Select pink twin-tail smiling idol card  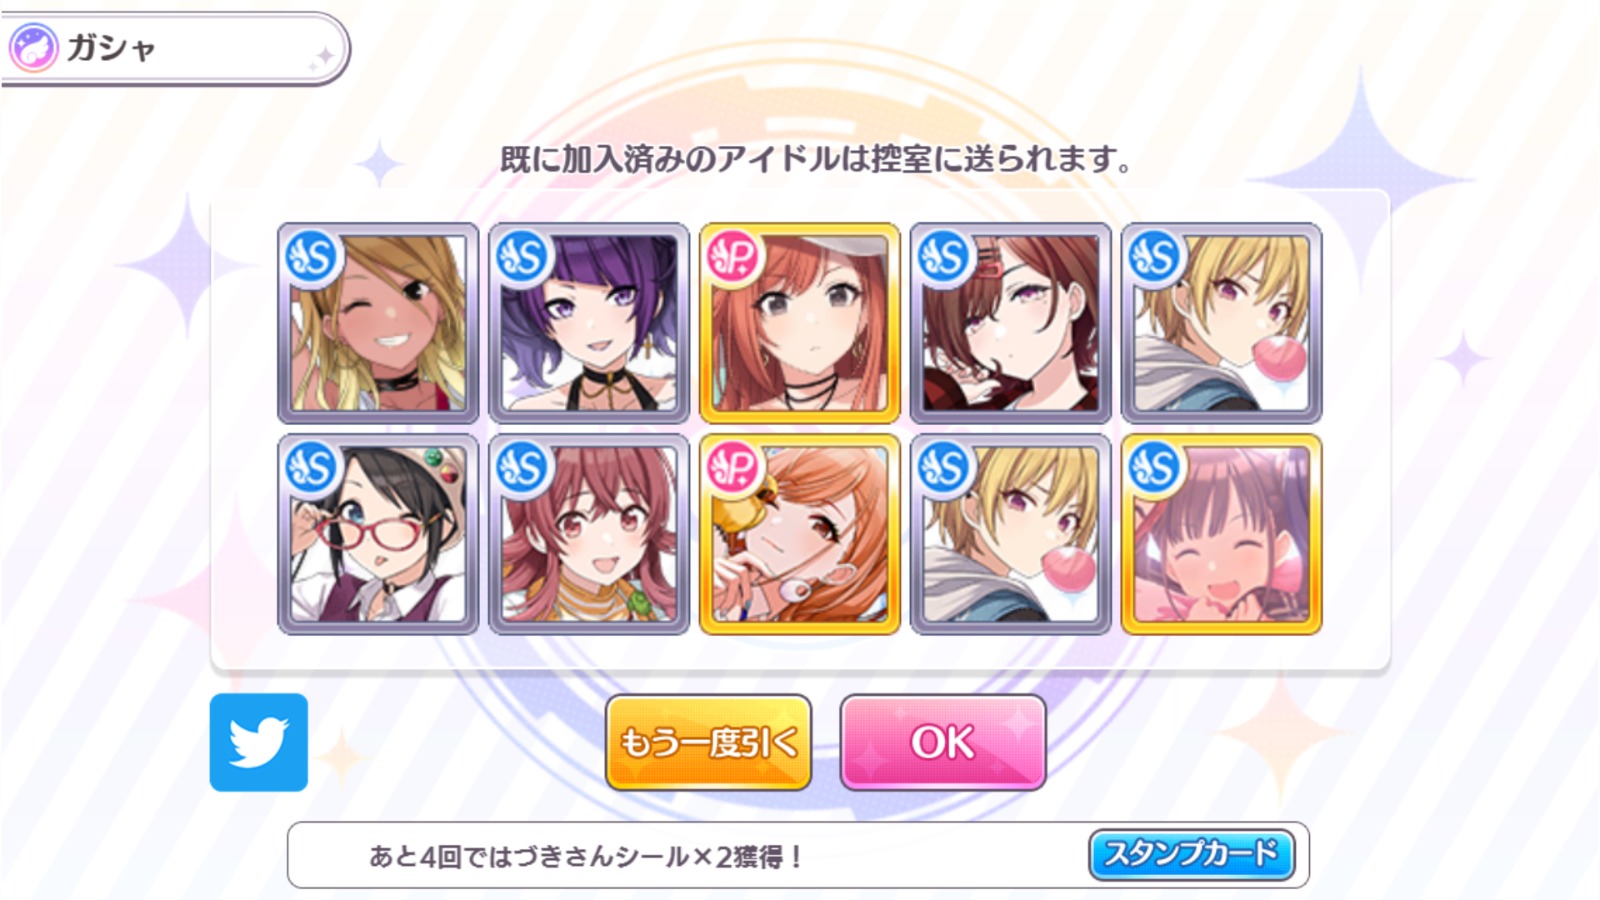pos(589,534)
